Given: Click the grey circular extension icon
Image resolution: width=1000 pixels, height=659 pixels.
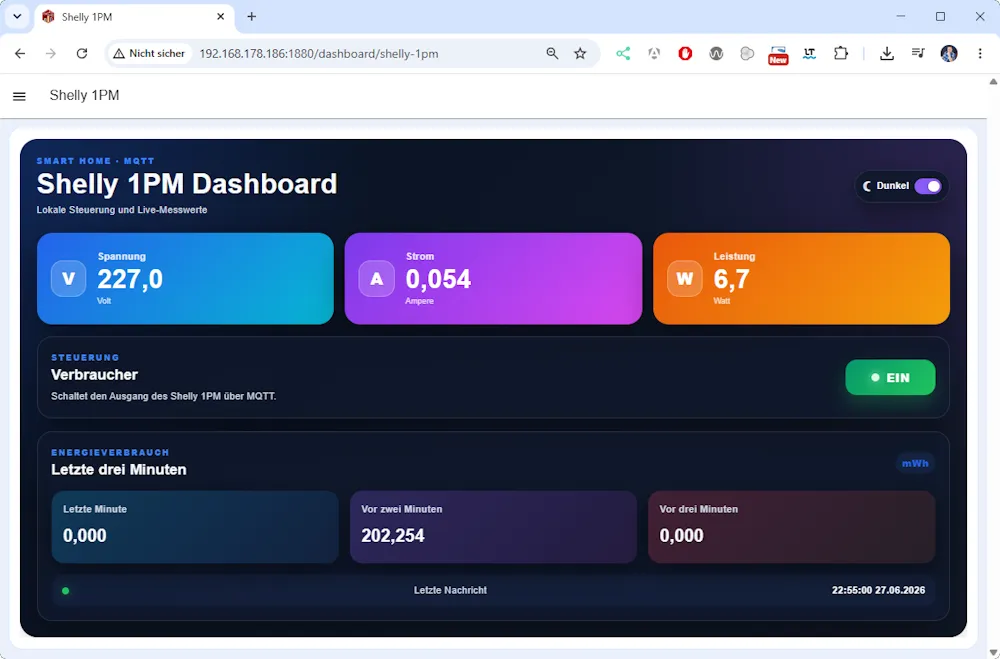Looking at the screenshot, I should 747,54.
